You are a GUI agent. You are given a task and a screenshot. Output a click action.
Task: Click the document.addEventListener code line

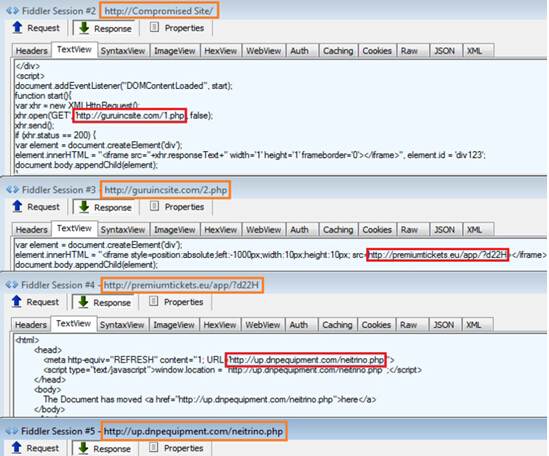point(124,86)
